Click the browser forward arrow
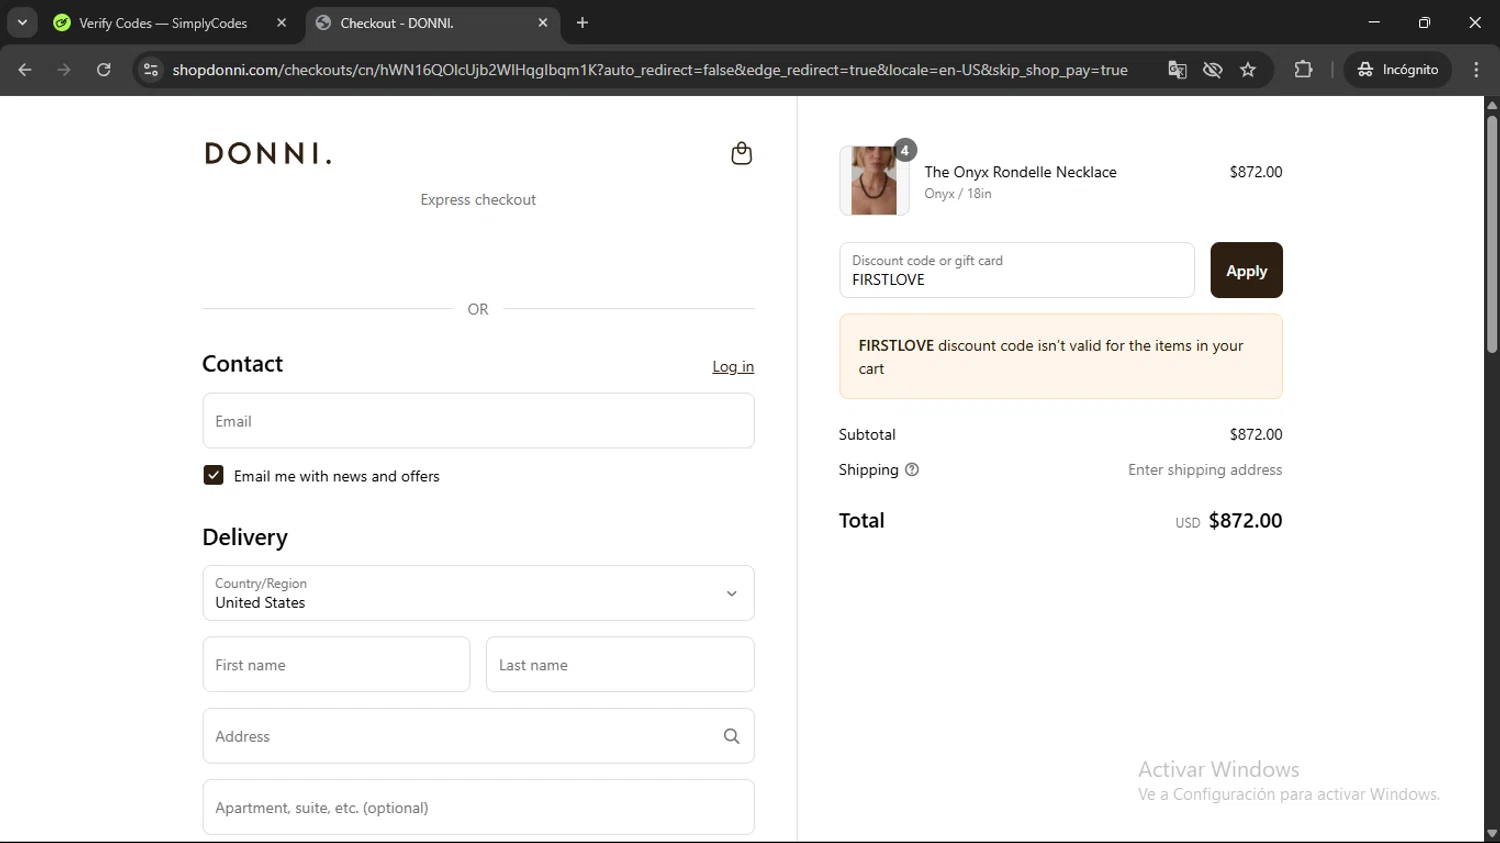The image size is (1500, 843). coord(64,70)
